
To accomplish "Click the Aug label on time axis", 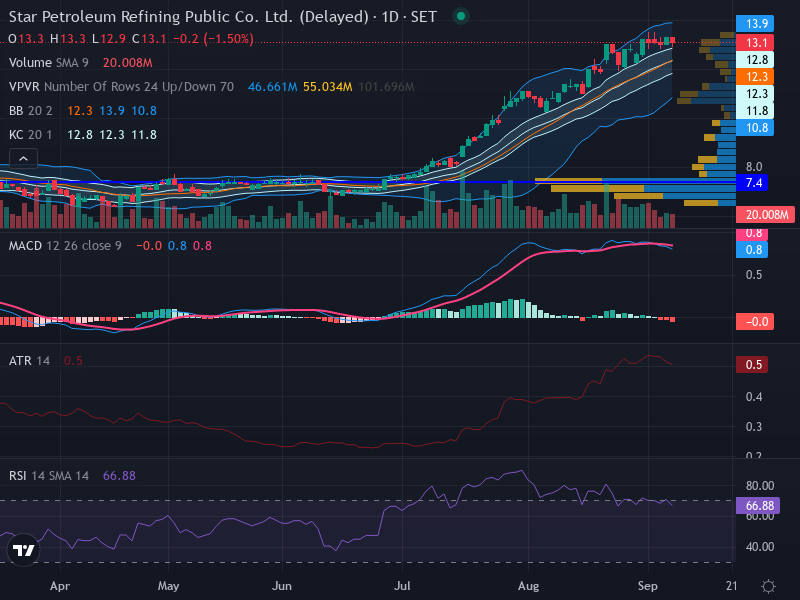I will point(528,586).
